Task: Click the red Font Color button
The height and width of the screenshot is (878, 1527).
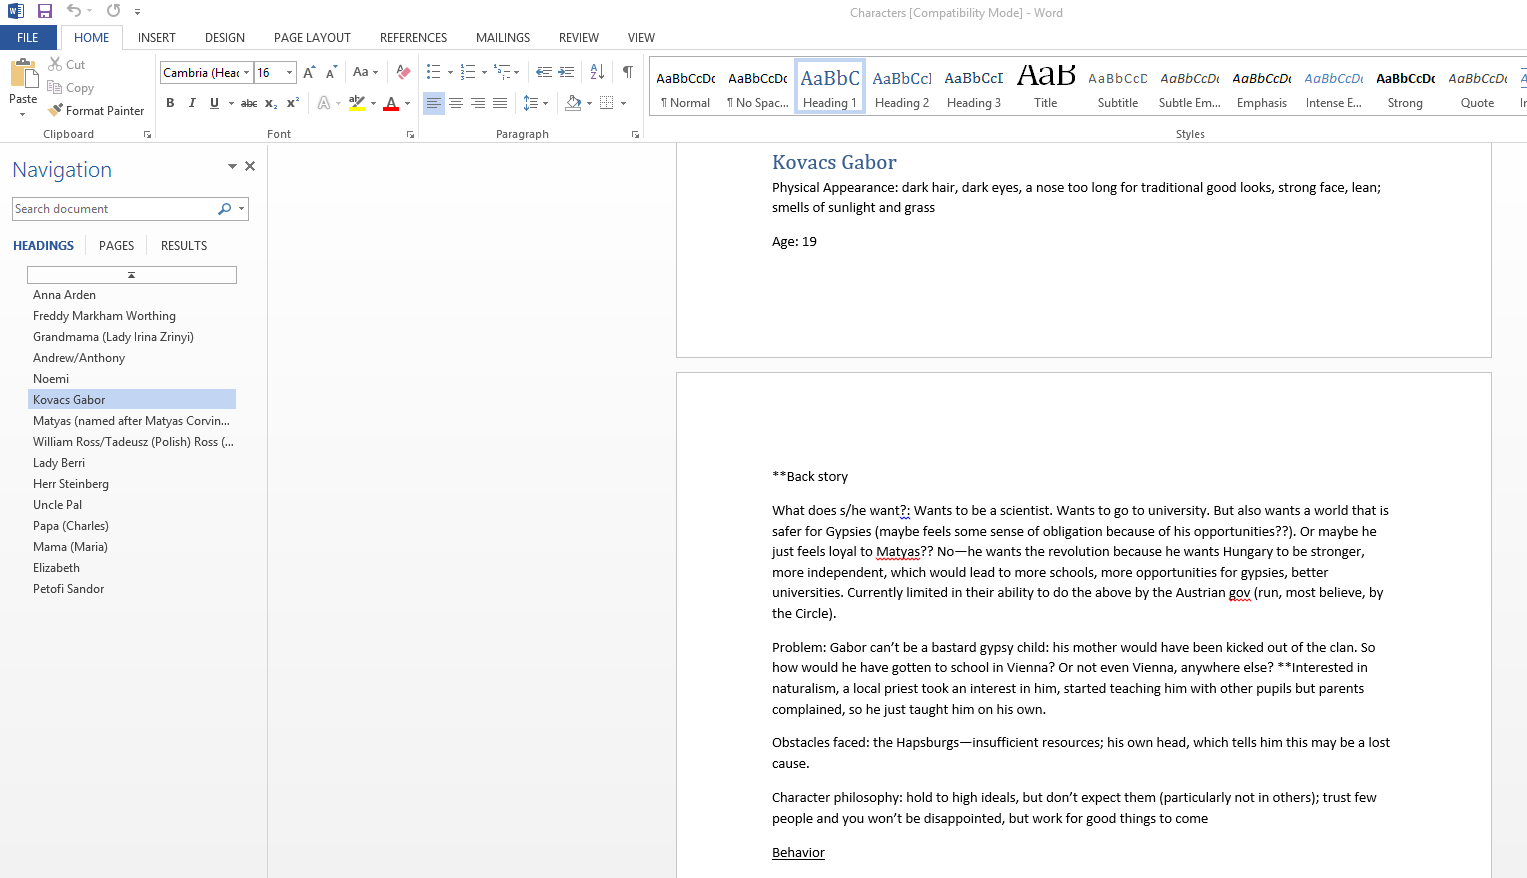Action: [x=391, y=103]
